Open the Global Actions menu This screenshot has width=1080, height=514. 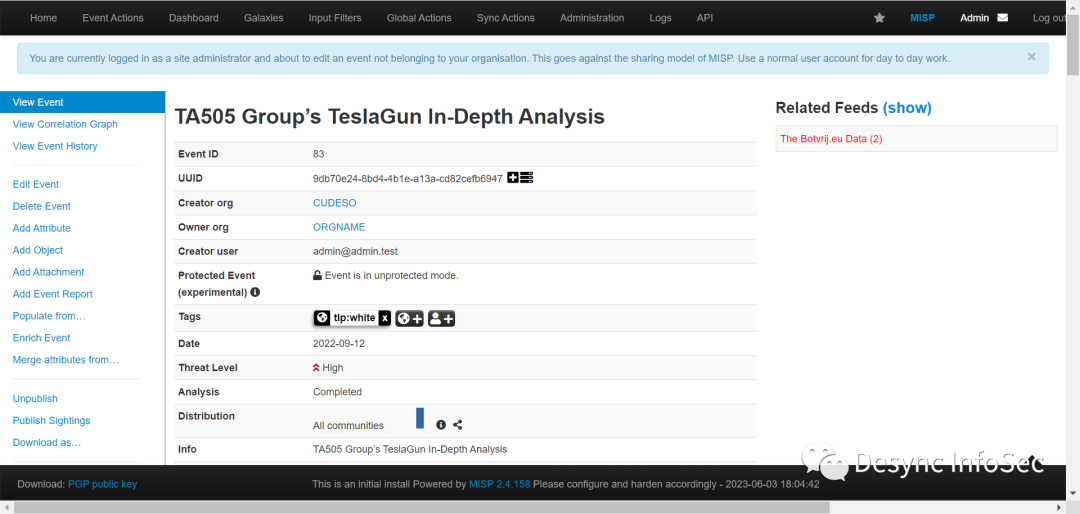coord(419,18)
